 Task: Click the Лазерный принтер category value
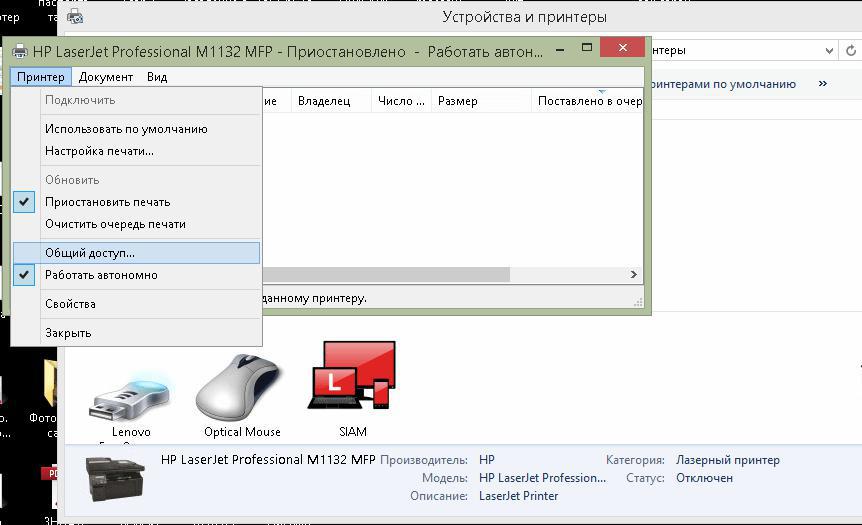tap(727, 460)
